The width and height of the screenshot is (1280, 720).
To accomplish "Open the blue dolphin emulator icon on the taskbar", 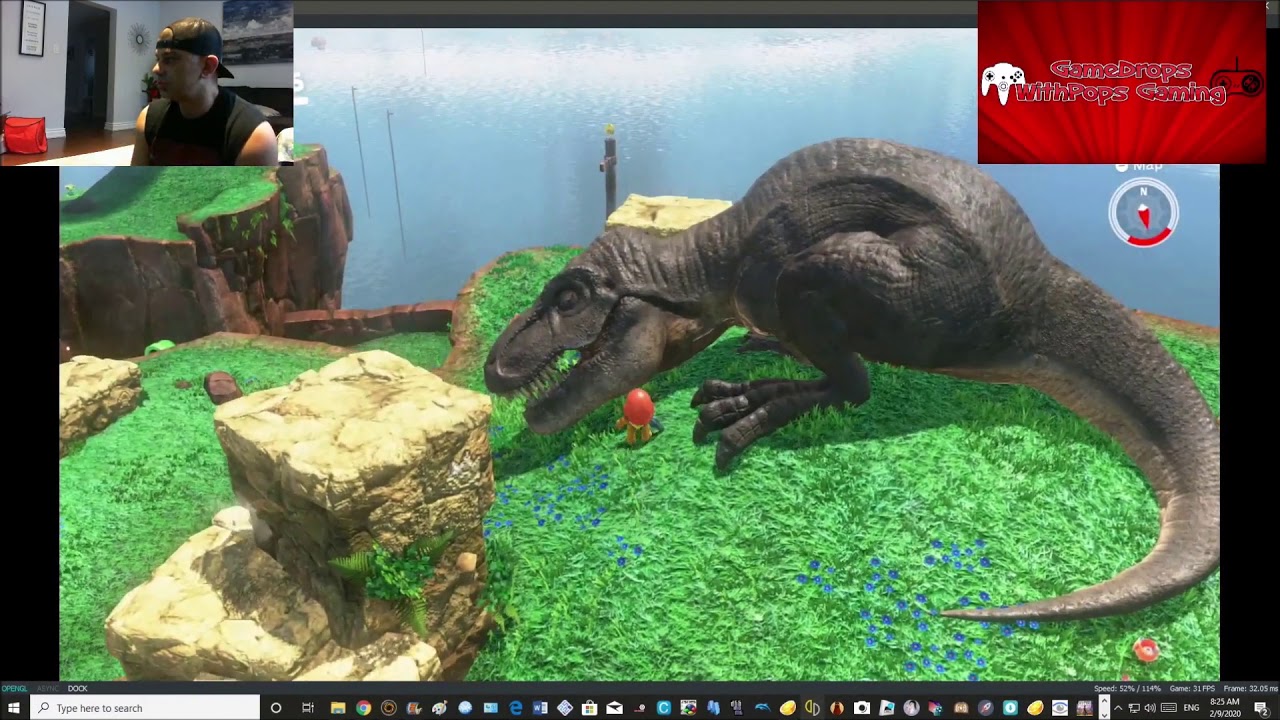I will (x=762, y=708).
